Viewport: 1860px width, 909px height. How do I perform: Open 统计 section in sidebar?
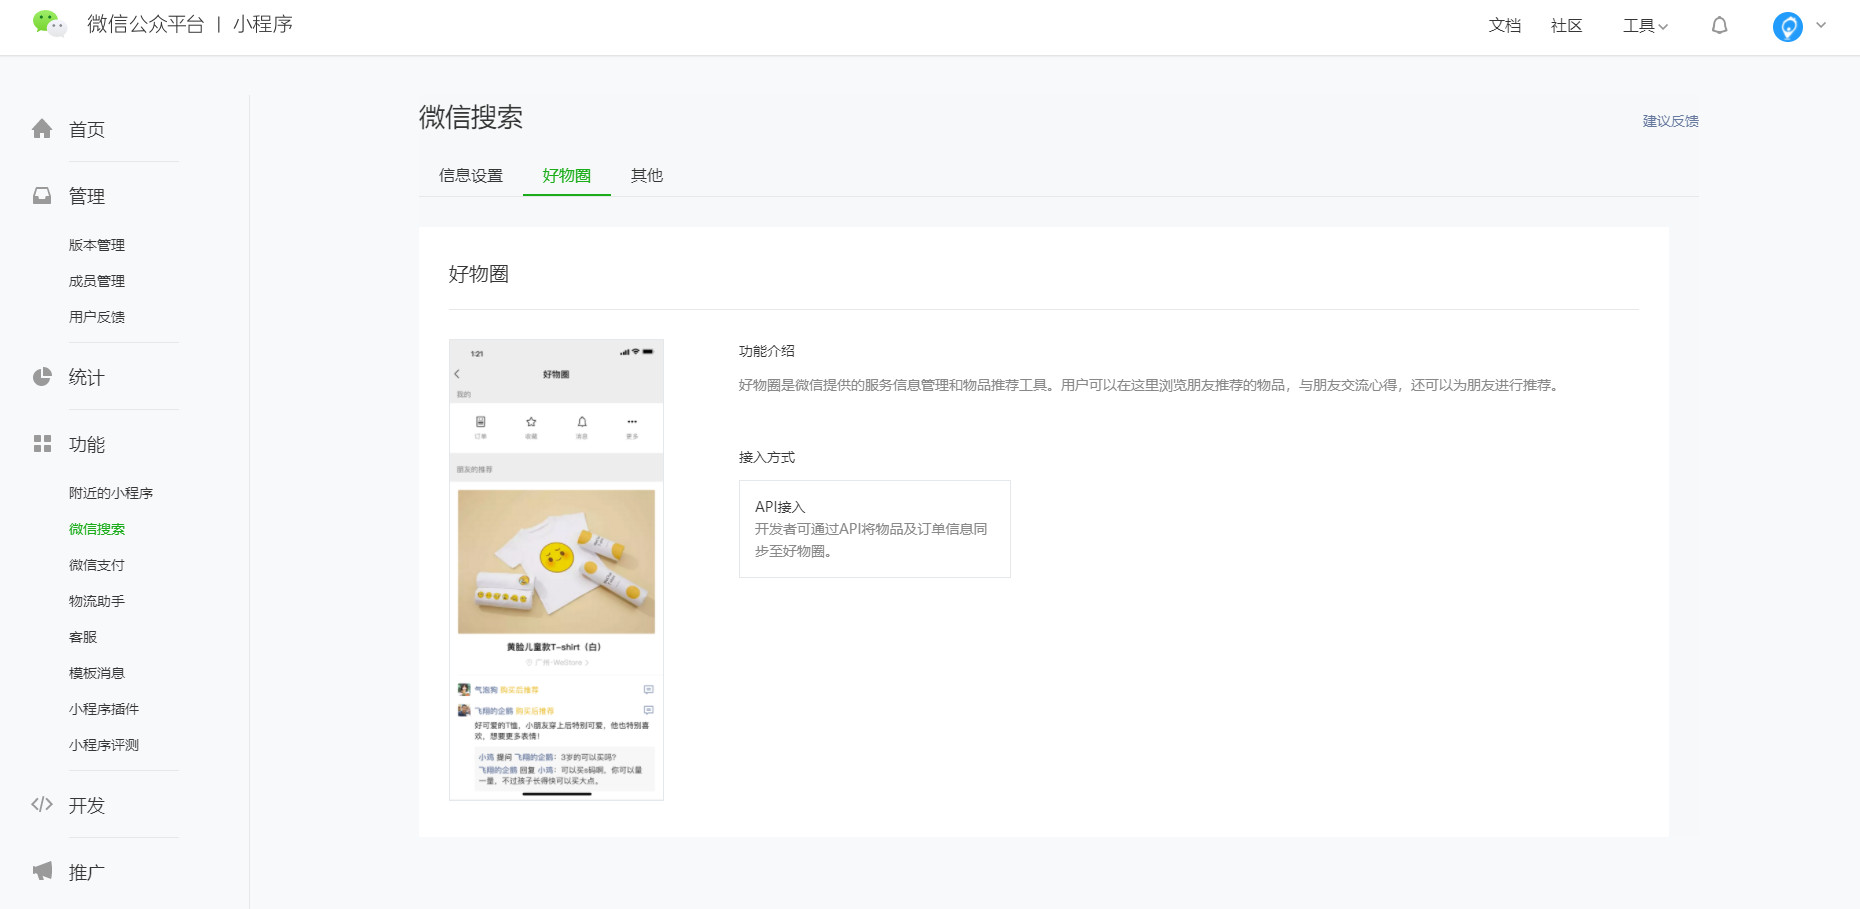click(87, 378)
